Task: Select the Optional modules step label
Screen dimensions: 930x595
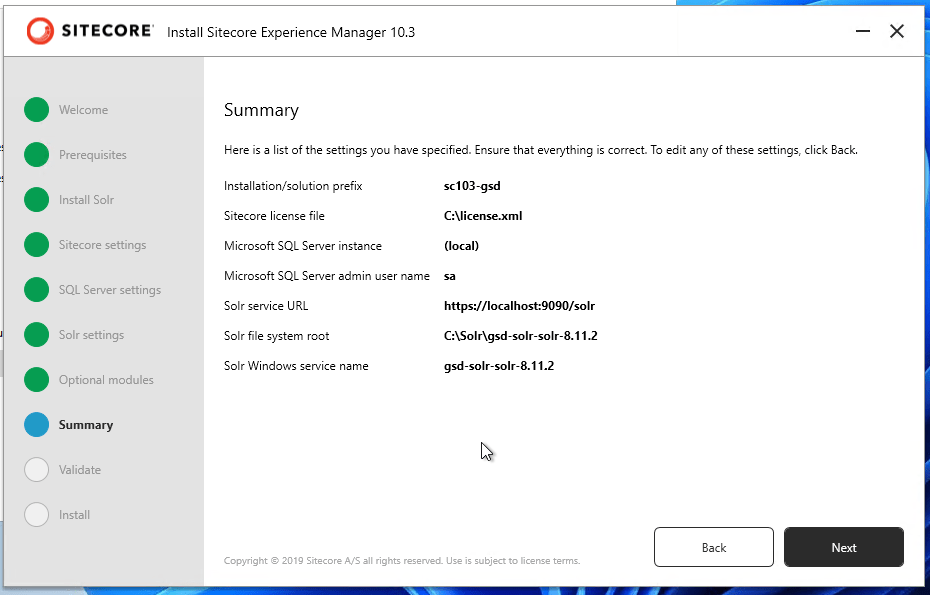Action: click(x=106, y=380)
